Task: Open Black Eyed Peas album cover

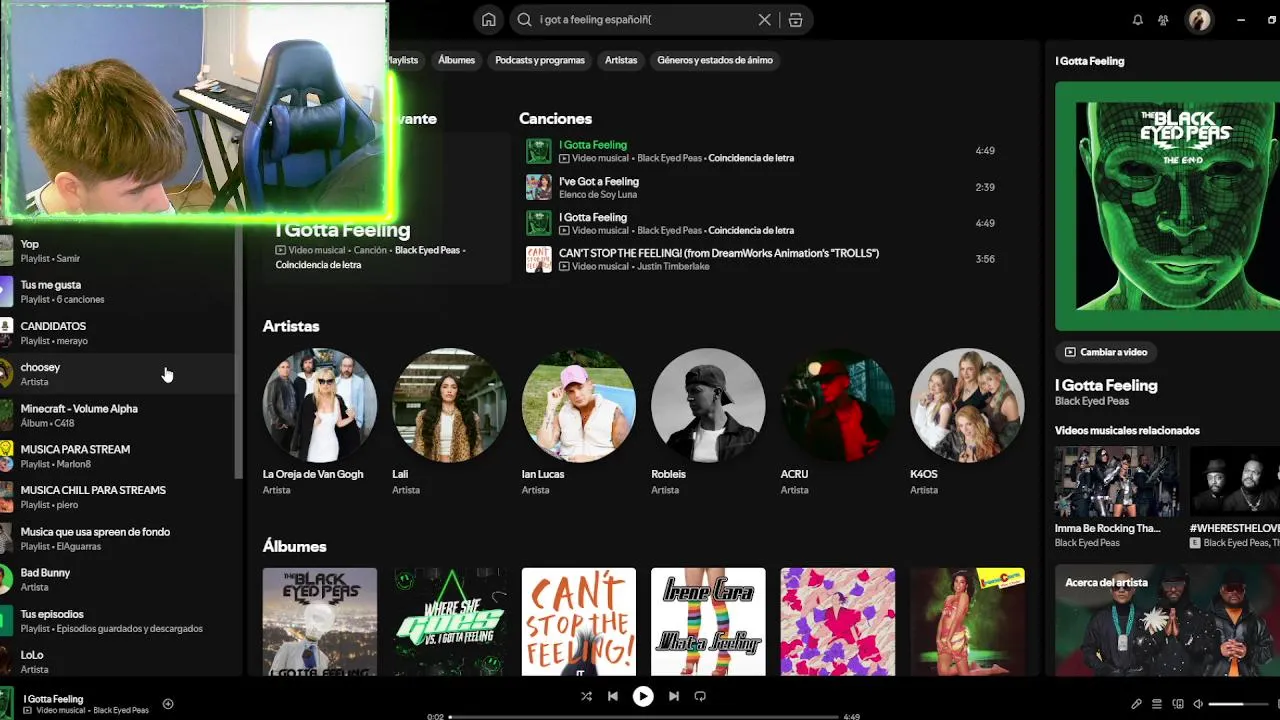Action: click(x=320, y=622)
